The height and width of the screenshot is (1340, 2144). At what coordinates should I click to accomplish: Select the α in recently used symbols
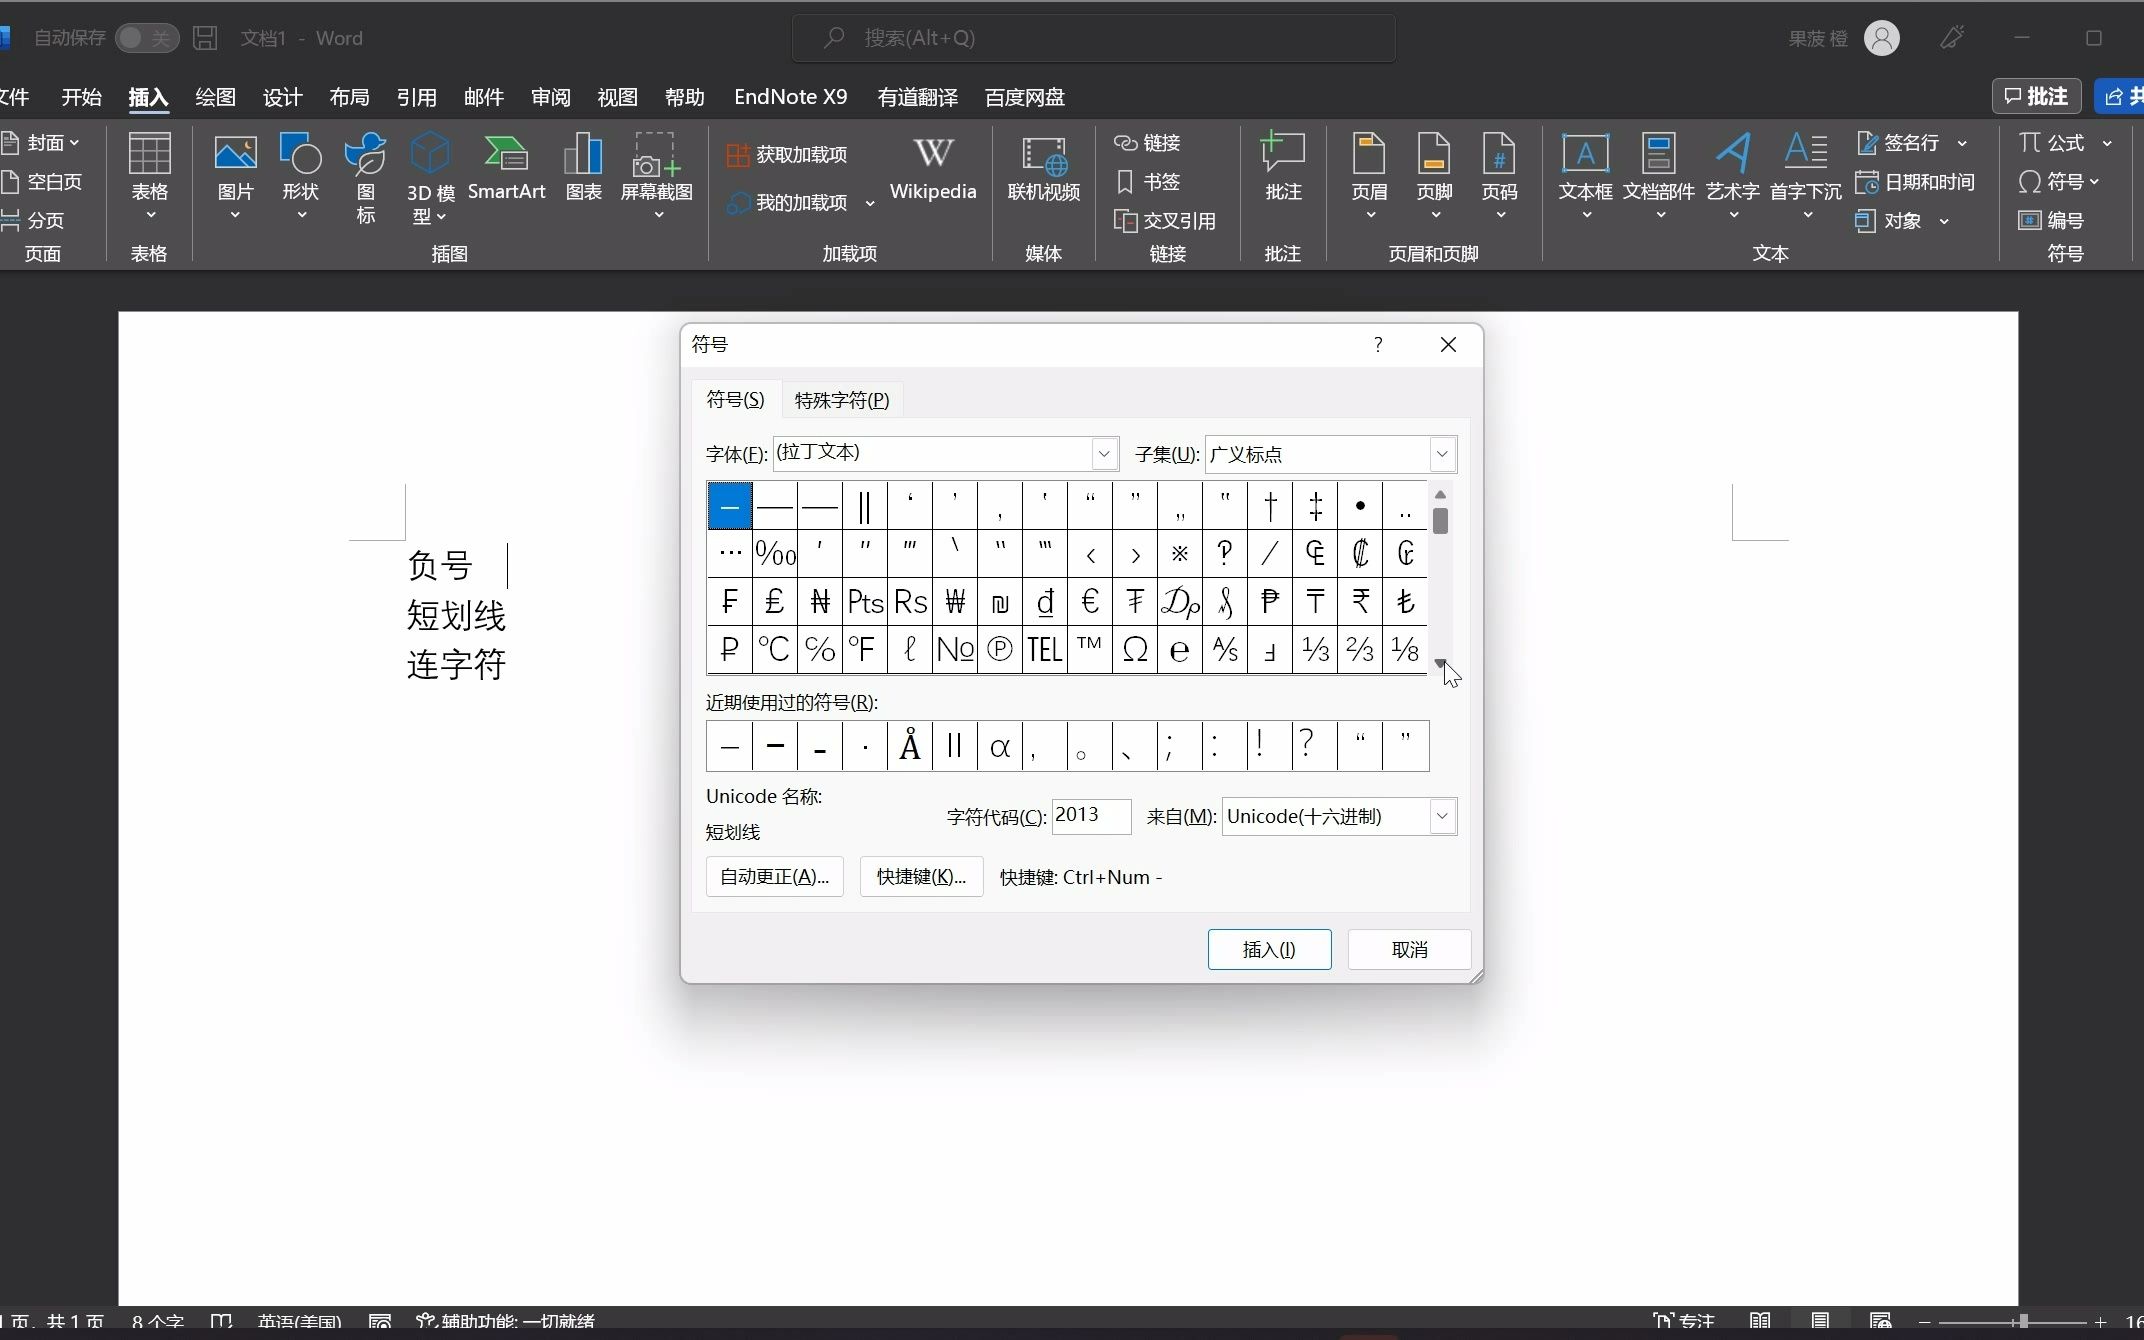tap(999, 746)
